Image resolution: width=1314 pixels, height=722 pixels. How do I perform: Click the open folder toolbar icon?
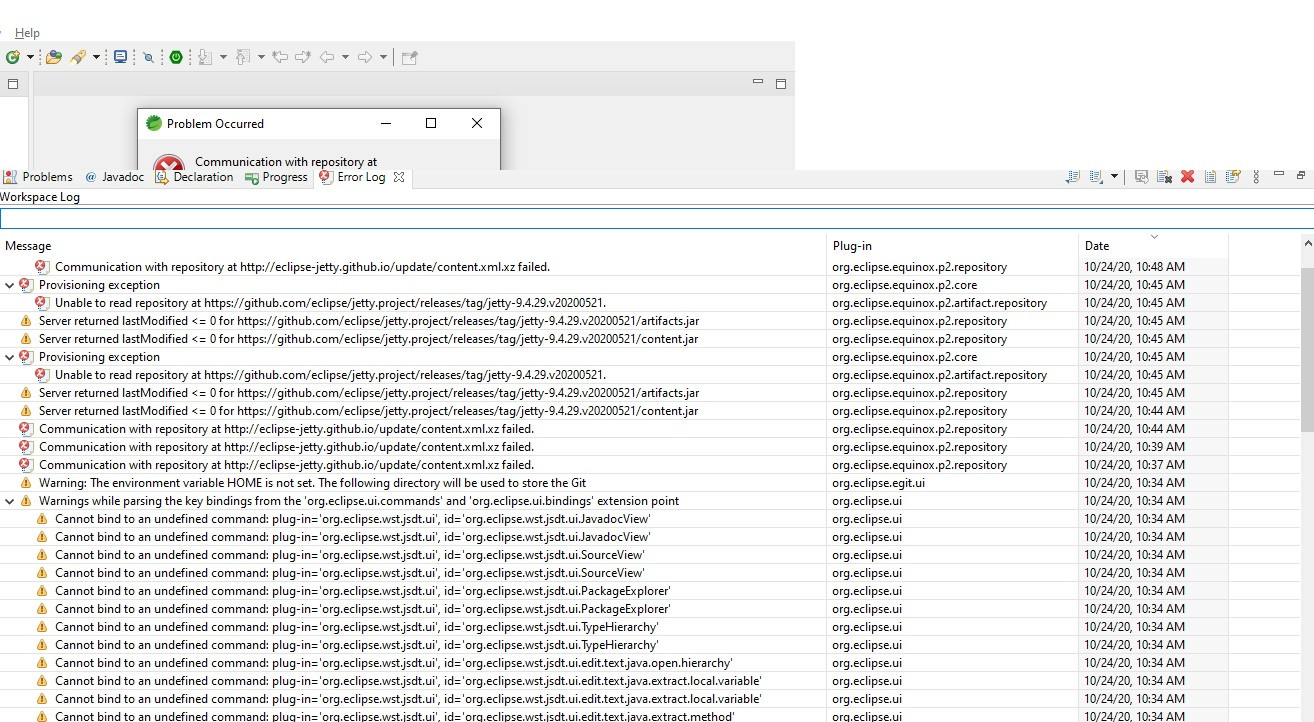click(54, 57)
